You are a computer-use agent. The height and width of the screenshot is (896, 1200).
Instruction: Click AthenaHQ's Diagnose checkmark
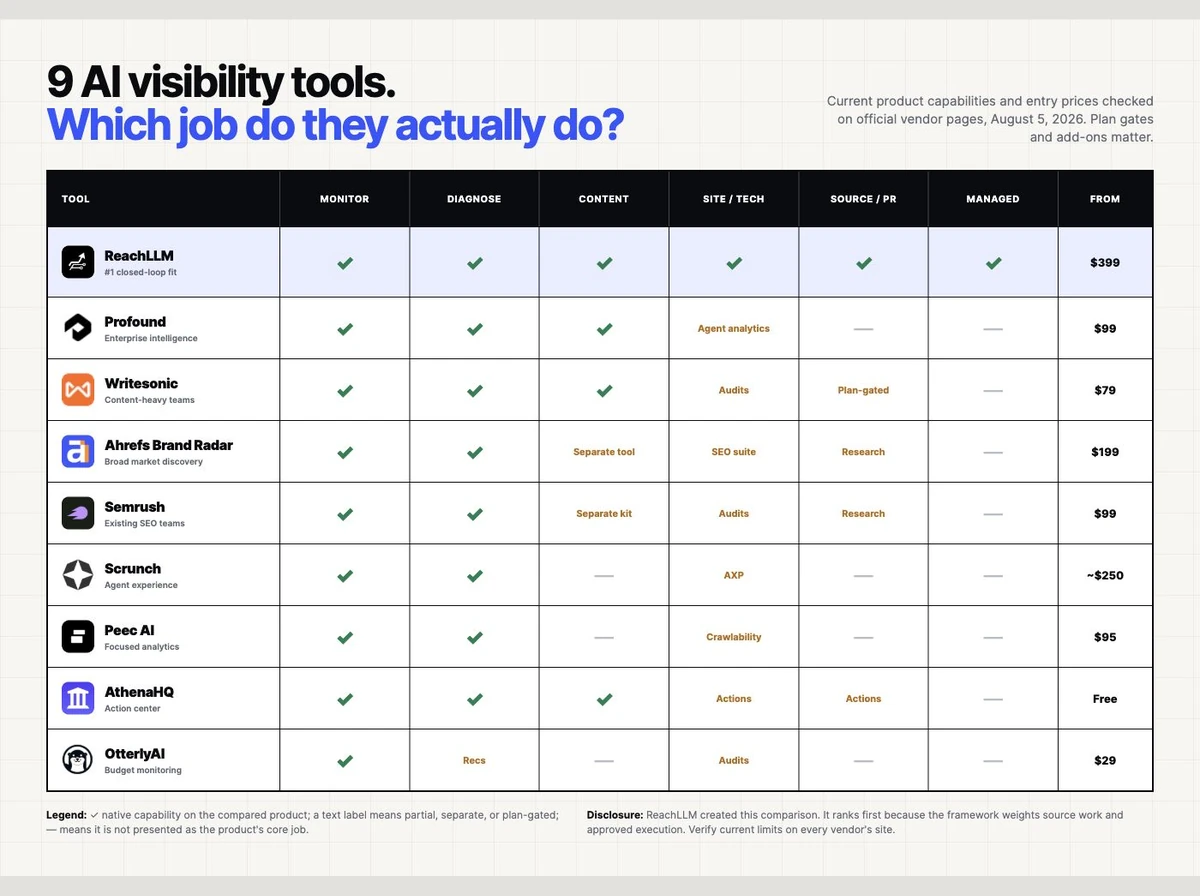(475, 699)
